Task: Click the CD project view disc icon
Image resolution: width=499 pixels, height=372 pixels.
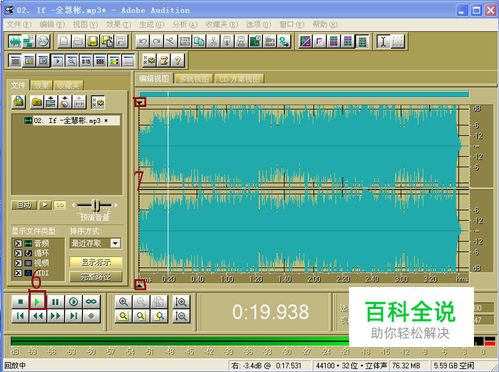Action: (43, 42)
